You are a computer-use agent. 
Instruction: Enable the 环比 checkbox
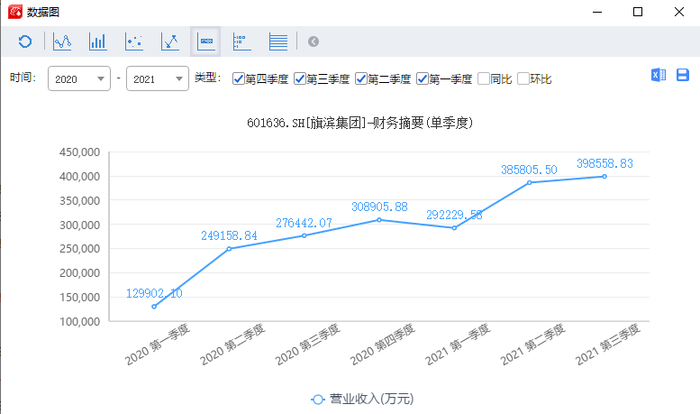(x=523, y=79)
